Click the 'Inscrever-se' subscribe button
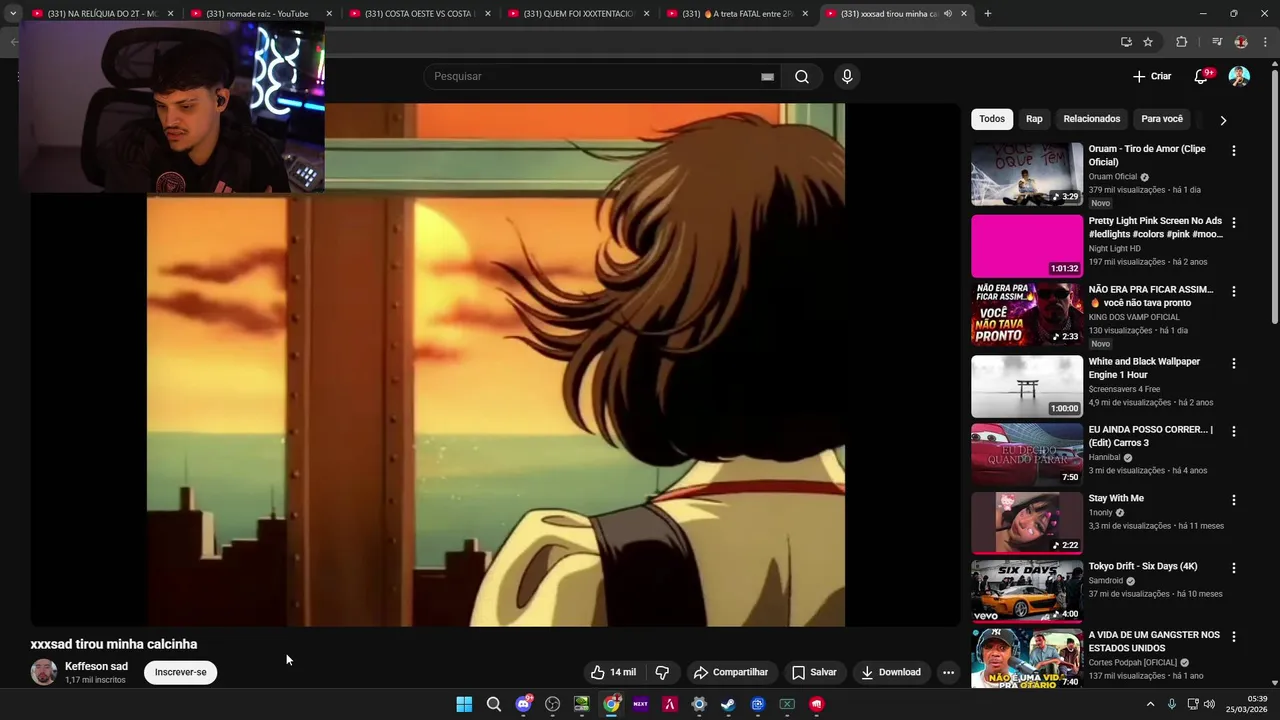 [x=181, y=672]
